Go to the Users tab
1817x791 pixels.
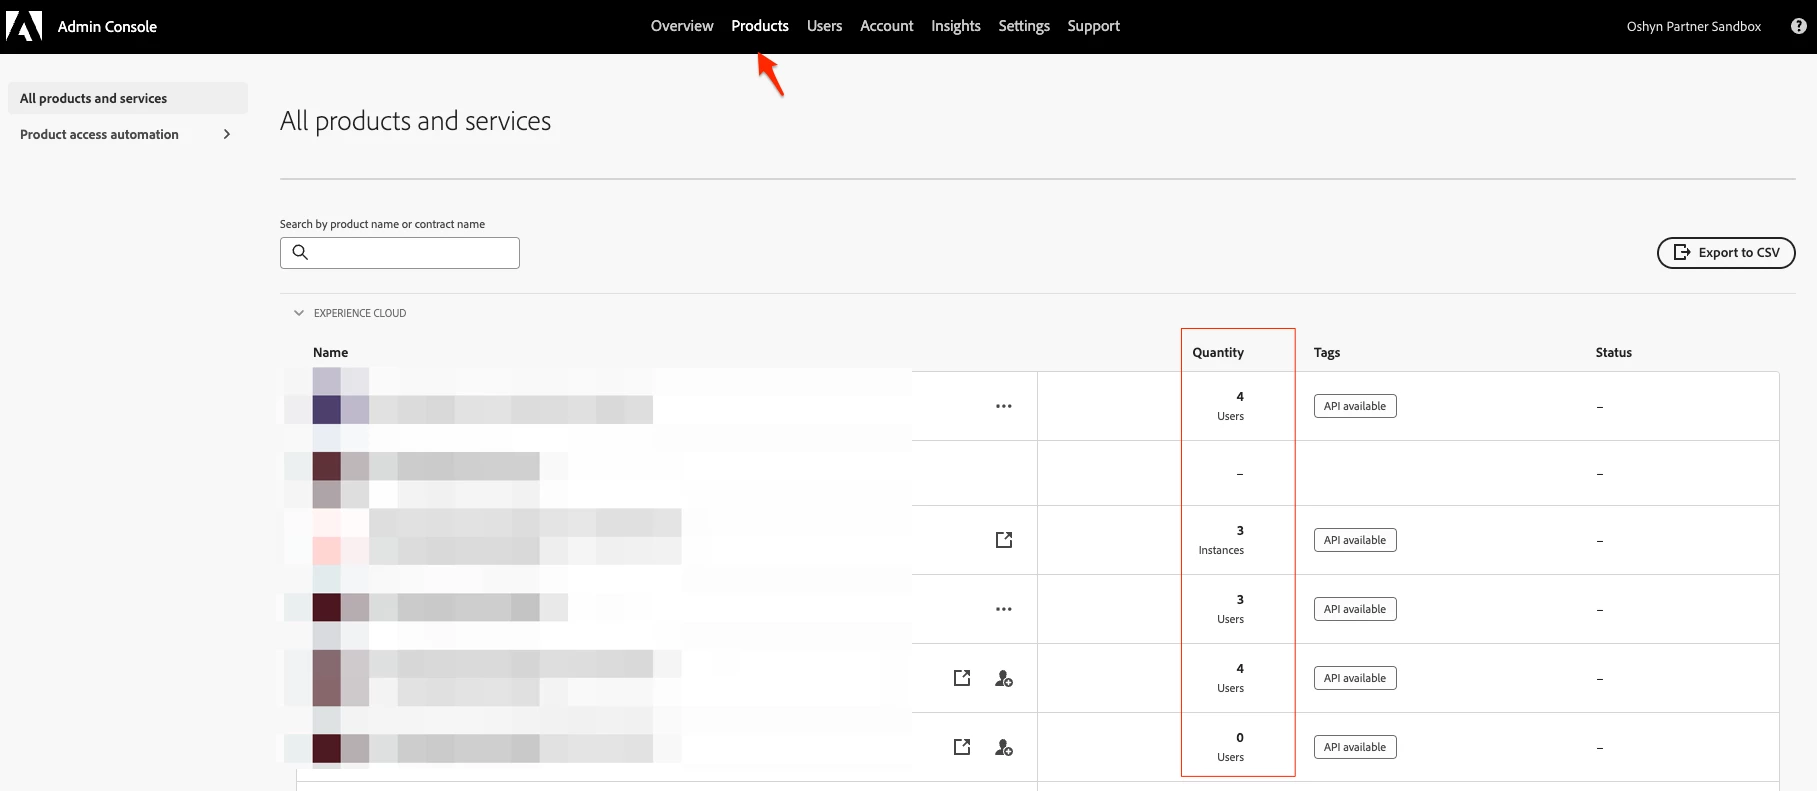click(825, 26)
